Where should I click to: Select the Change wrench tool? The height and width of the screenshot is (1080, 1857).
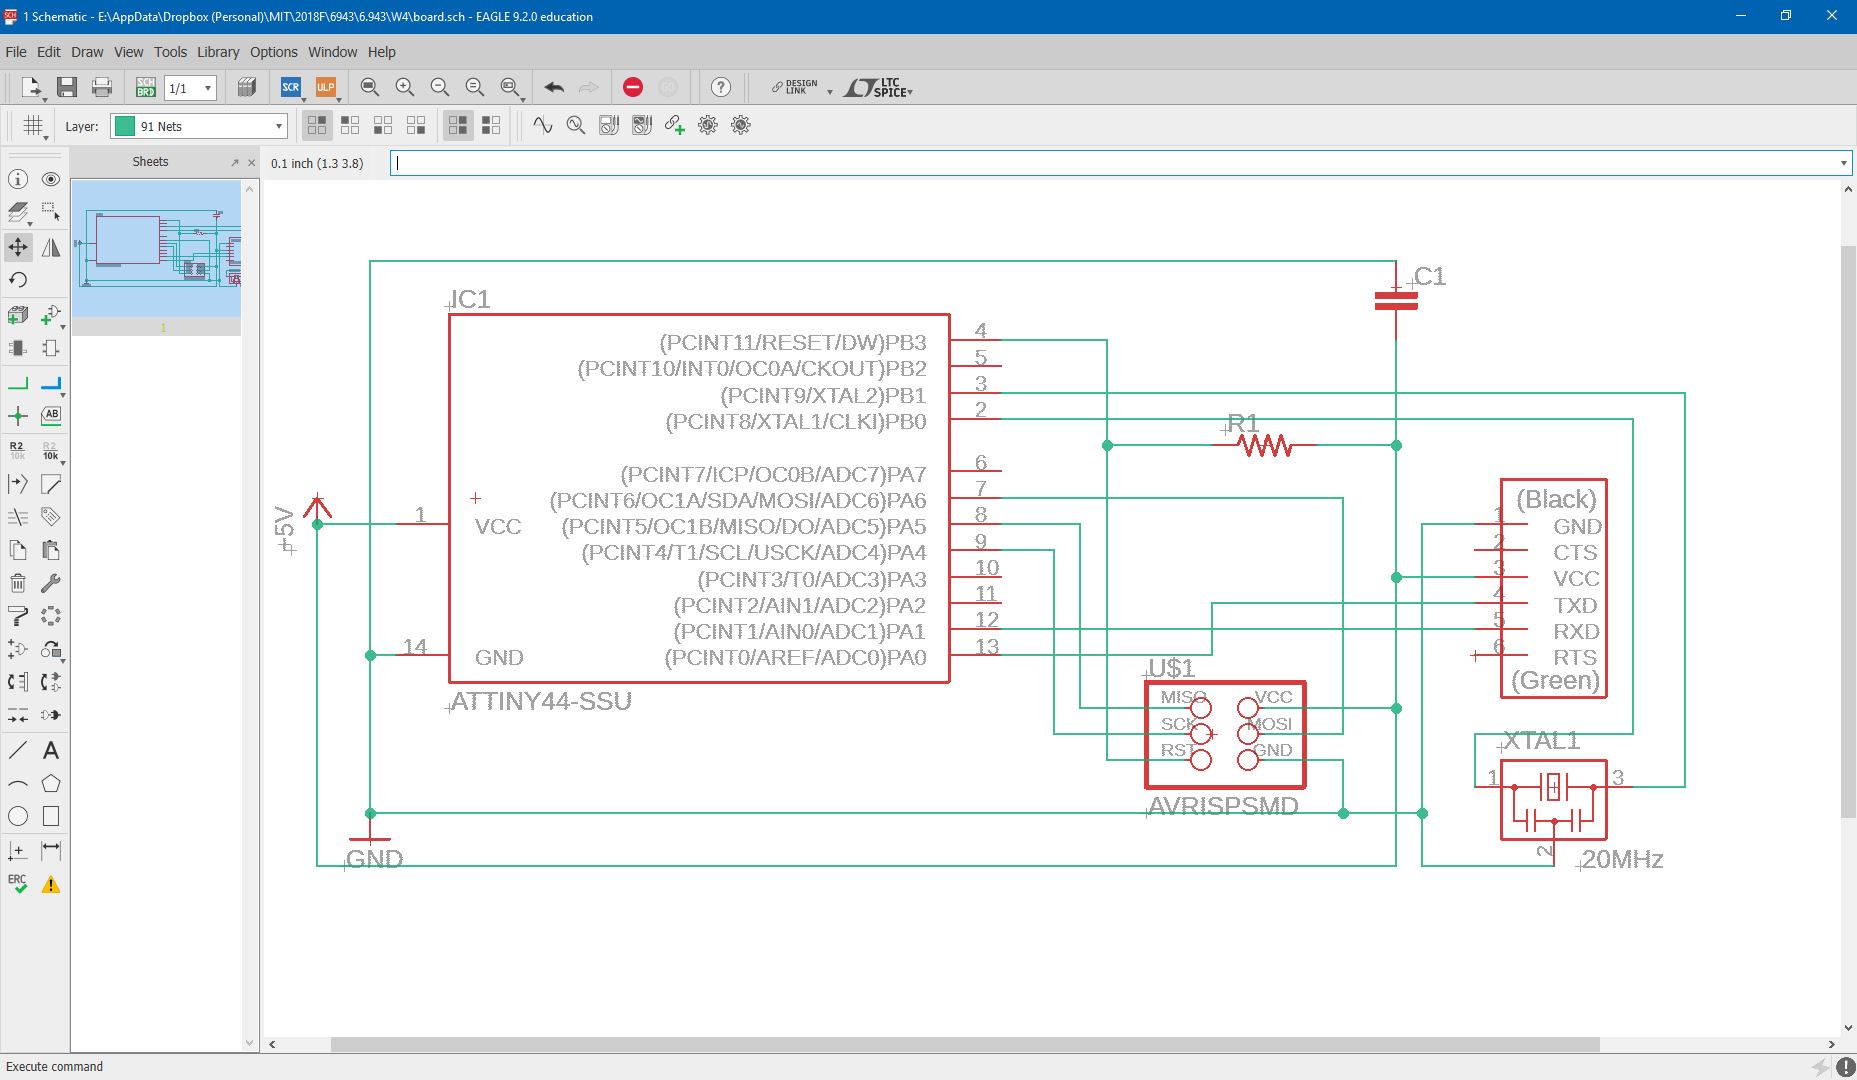(51, 583)
